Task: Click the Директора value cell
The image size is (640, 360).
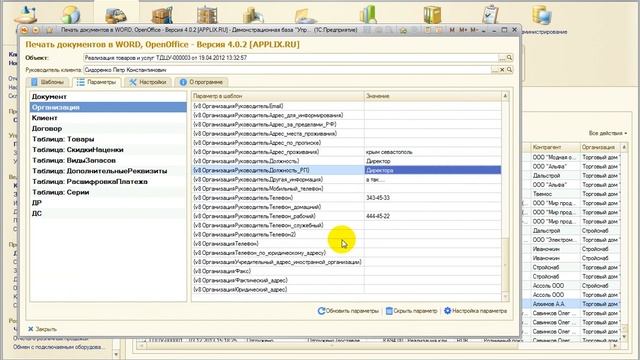Action: tap(433, 170)
